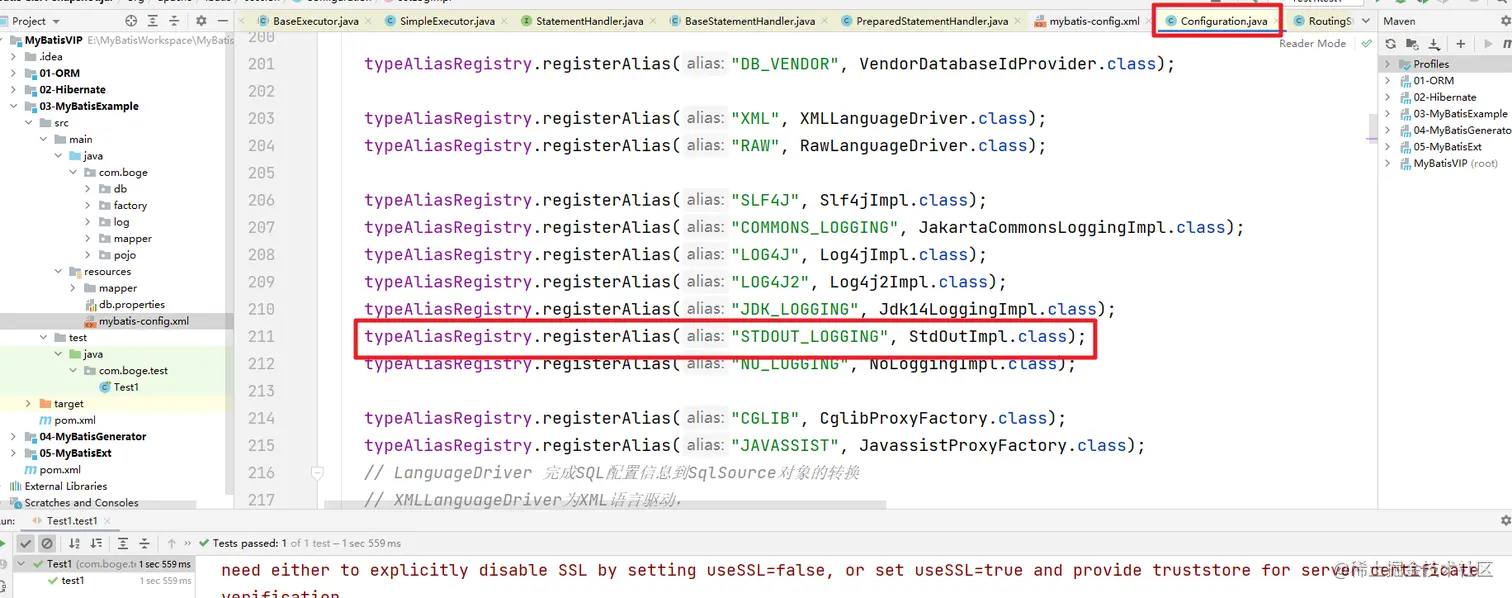1512x598 pixels.
Task: Expand 03-MyBatisExample in Maven panel
Action: click(1388, 114)
